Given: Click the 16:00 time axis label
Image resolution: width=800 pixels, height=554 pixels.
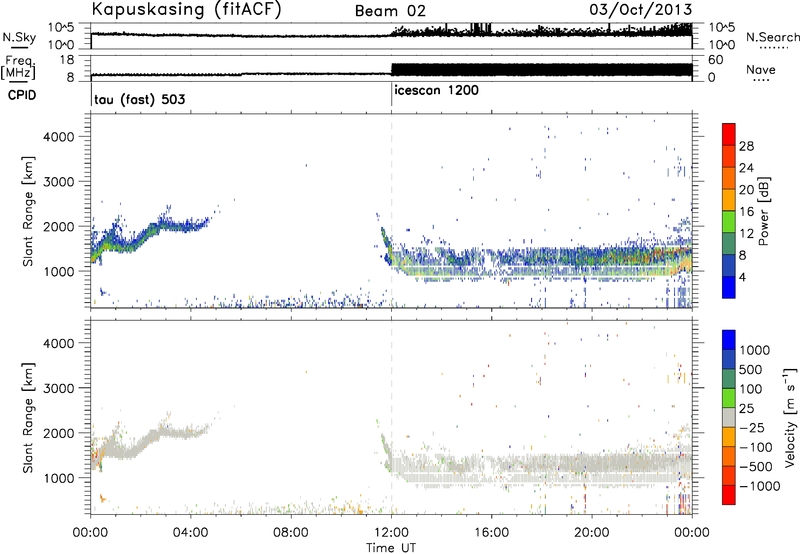Looking at the screenshot, I should coord(491,533).
